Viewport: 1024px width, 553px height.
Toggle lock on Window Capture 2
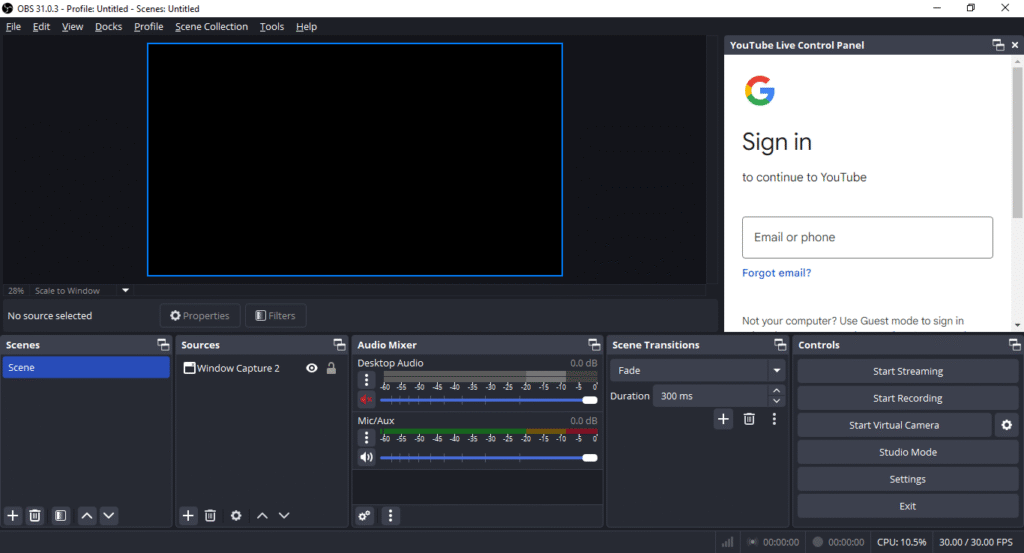[x=331, y=368]
